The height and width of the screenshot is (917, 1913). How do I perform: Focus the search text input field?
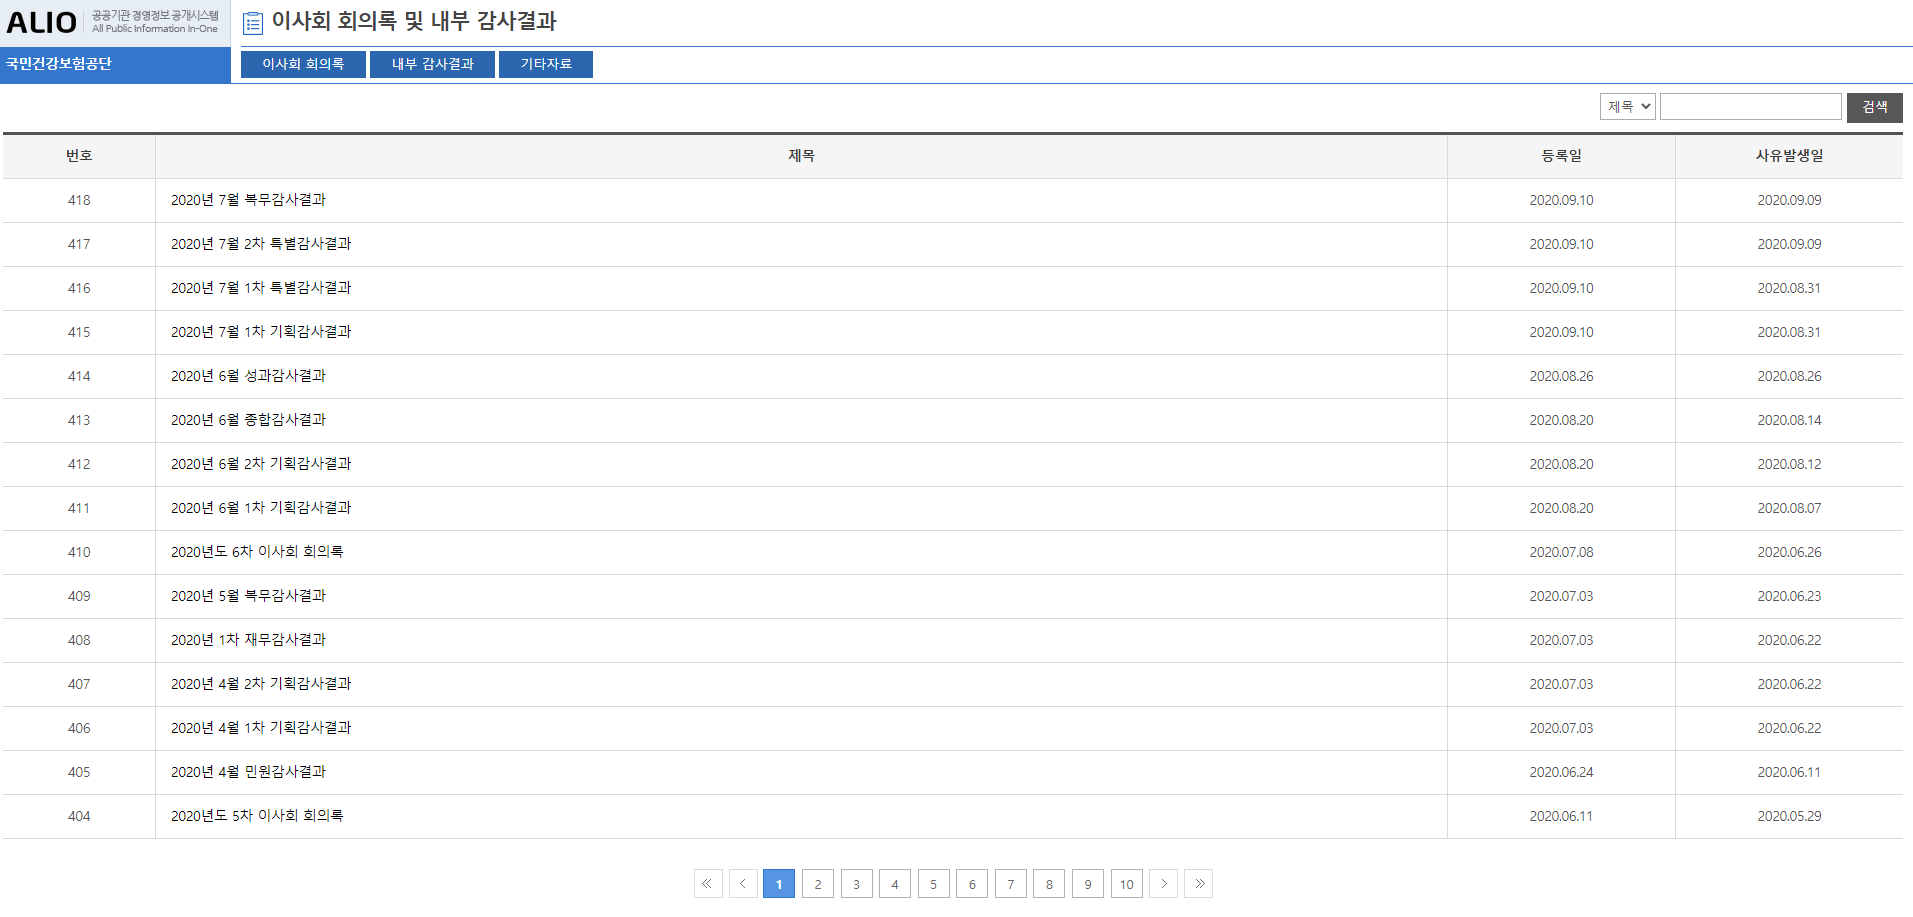(1750, 107)
